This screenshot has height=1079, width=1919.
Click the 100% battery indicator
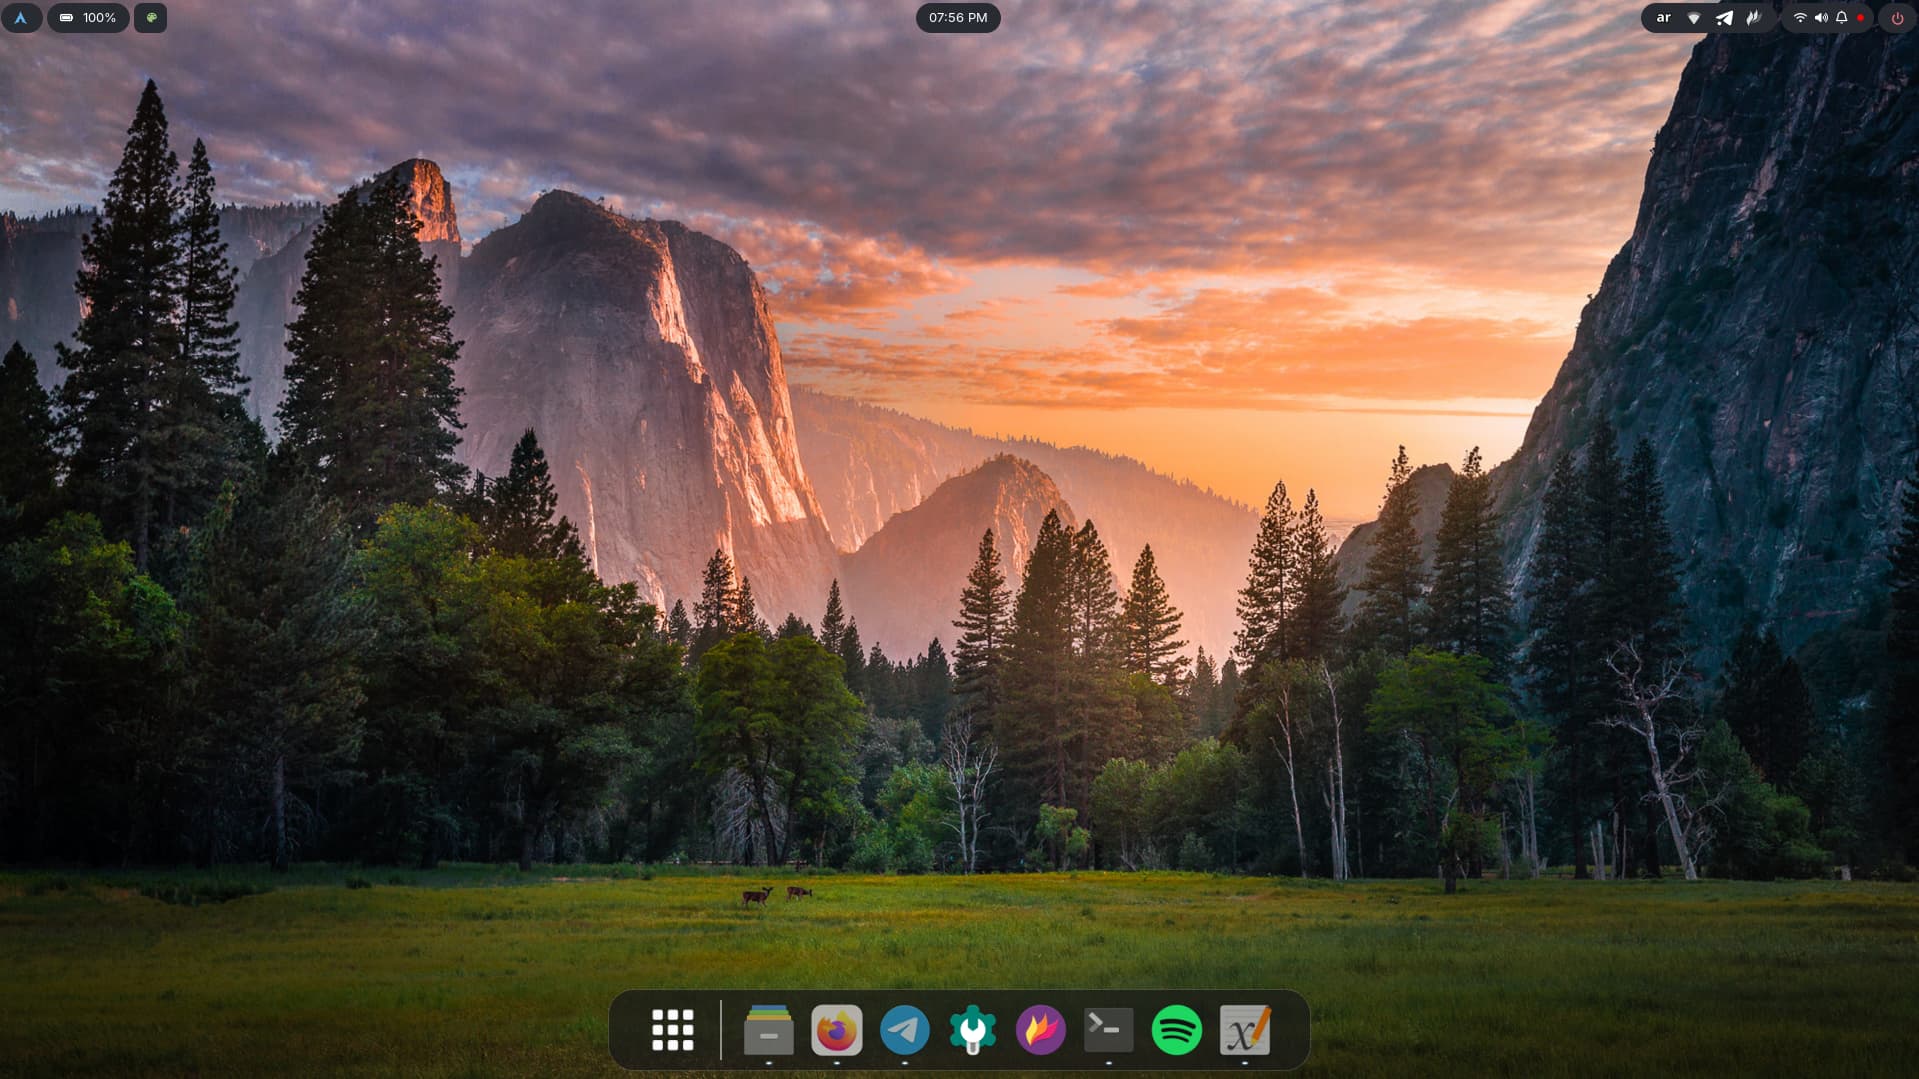click(88, 18)
